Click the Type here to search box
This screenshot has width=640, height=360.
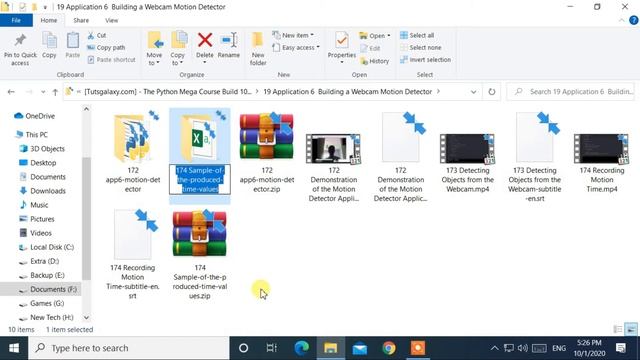click(x=129, y=348)
